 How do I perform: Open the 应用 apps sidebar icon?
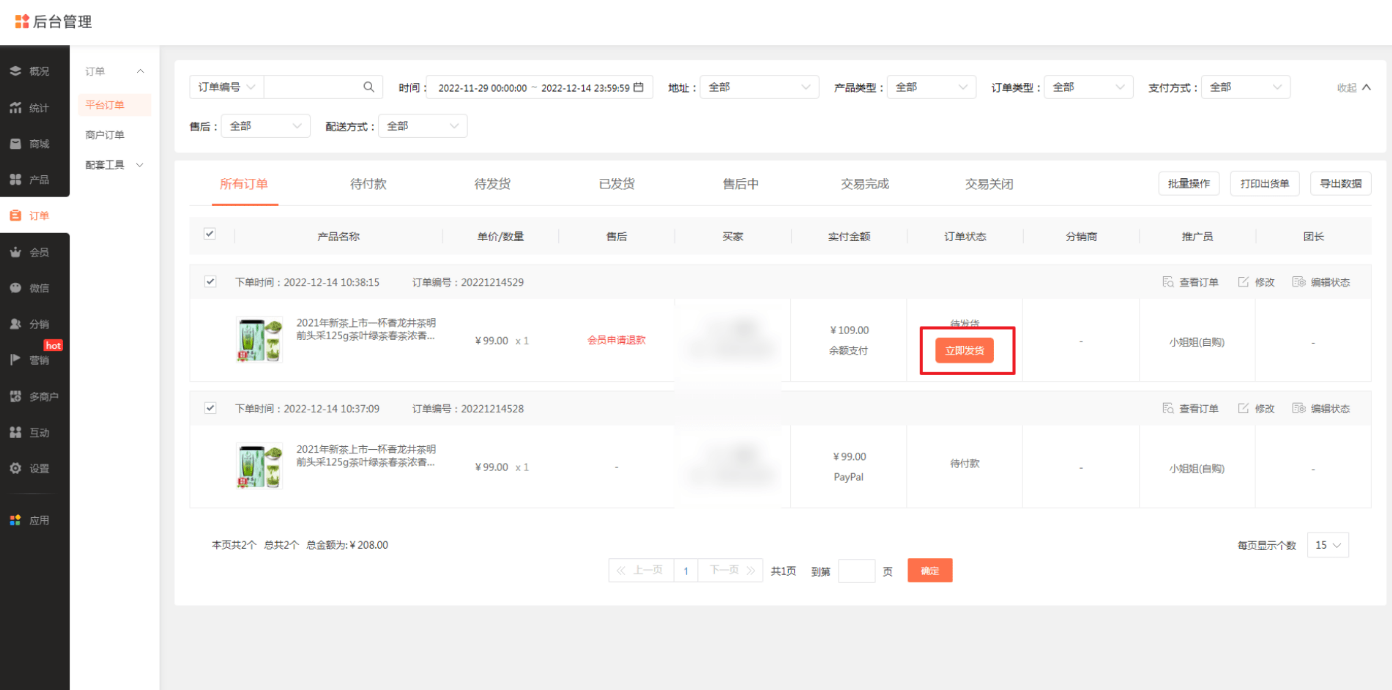click(15, 520)
